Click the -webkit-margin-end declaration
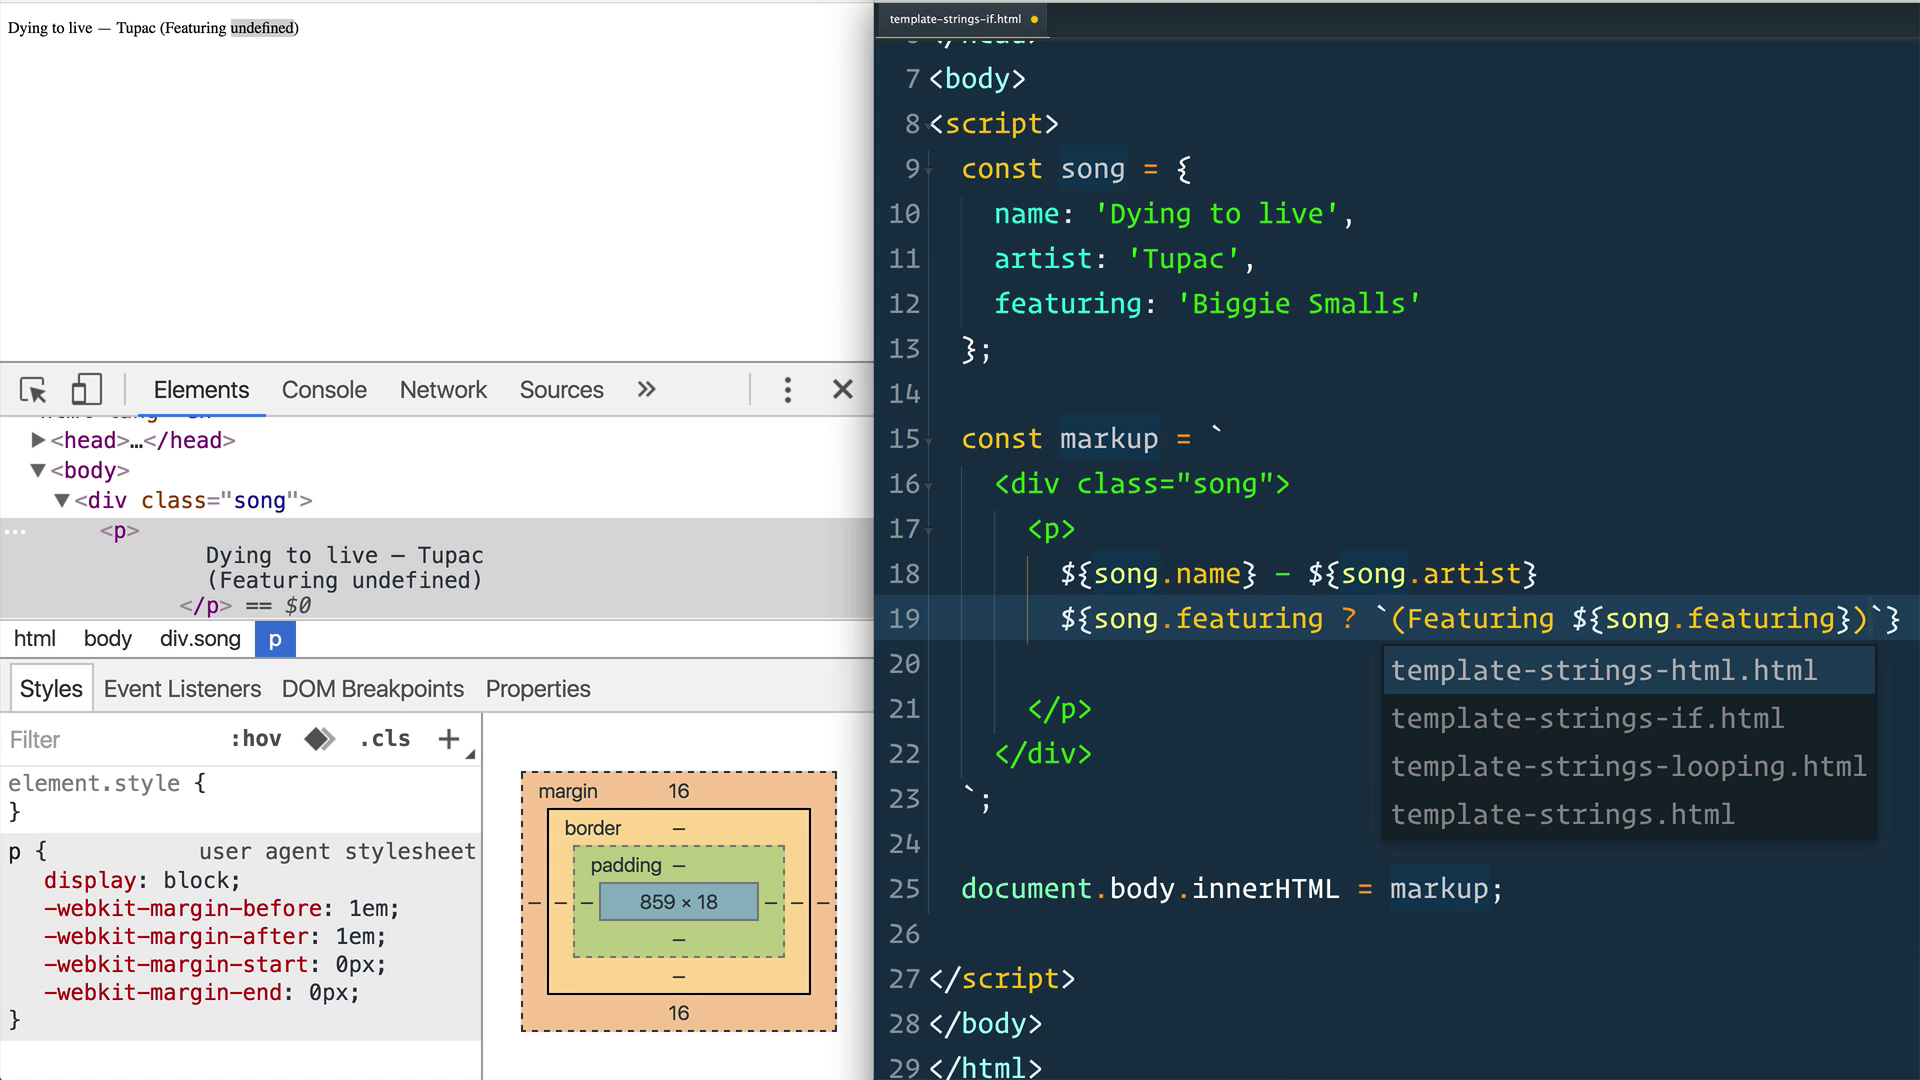 tap(201, 993)
